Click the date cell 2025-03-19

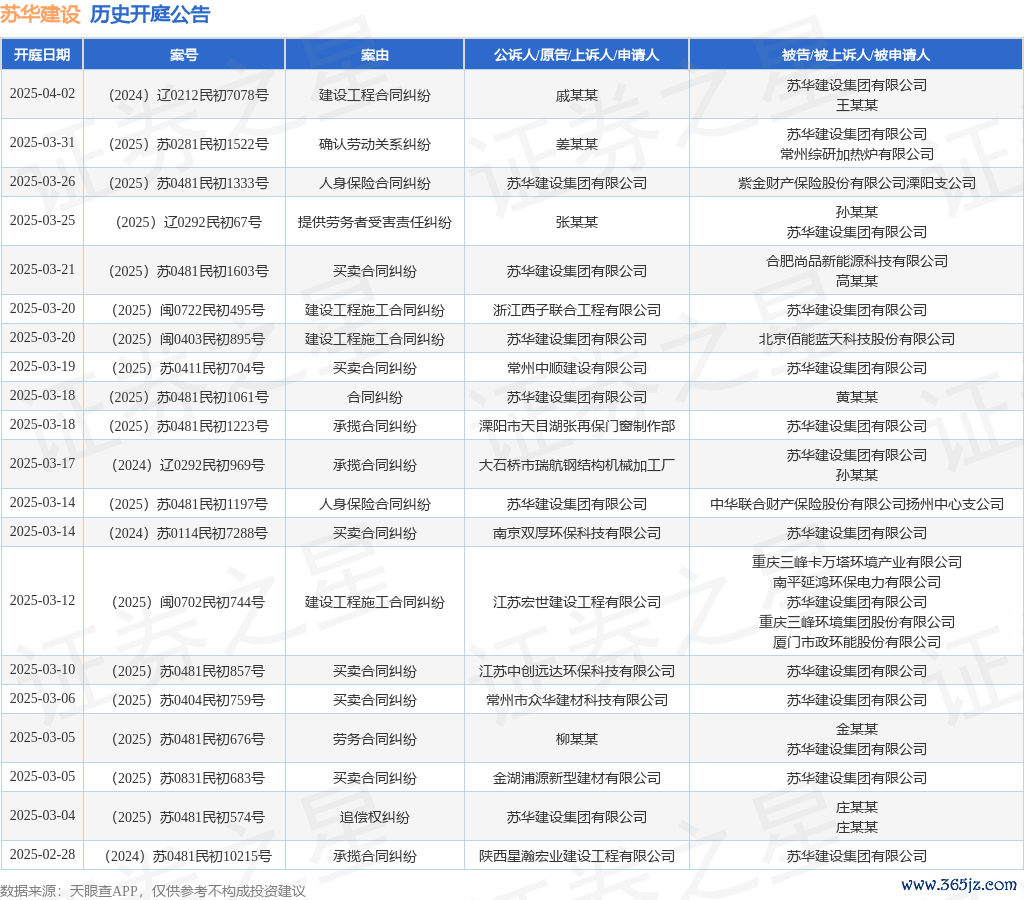coord(42,366)
